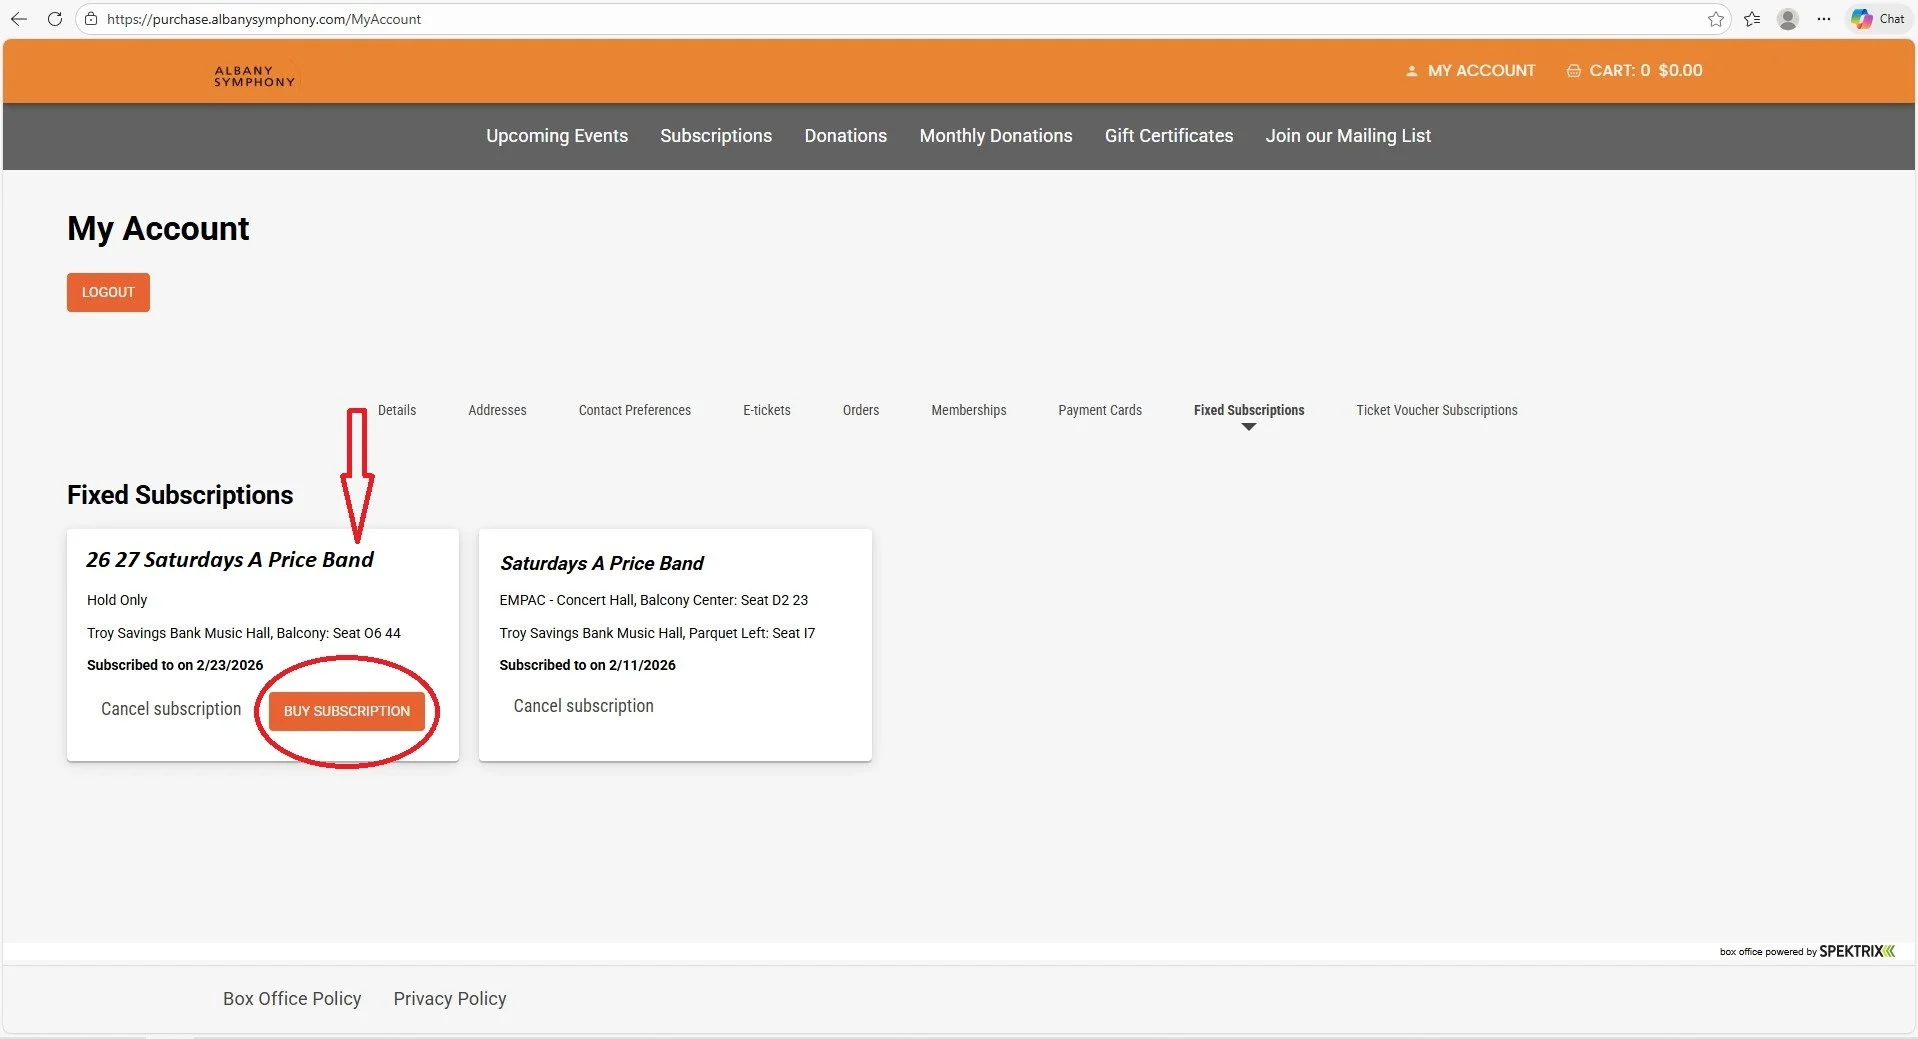Click the cart icon in the header

[x=1573, y=70]
